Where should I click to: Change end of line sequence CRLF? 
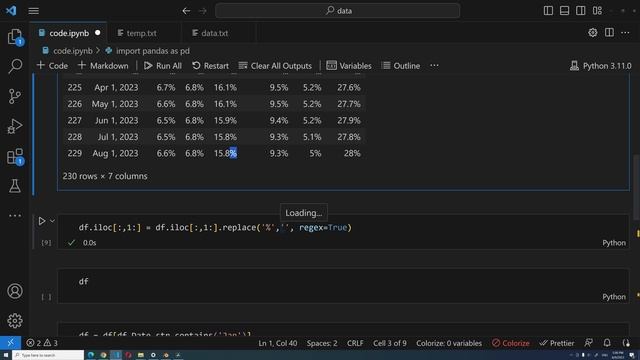[355, 343]
